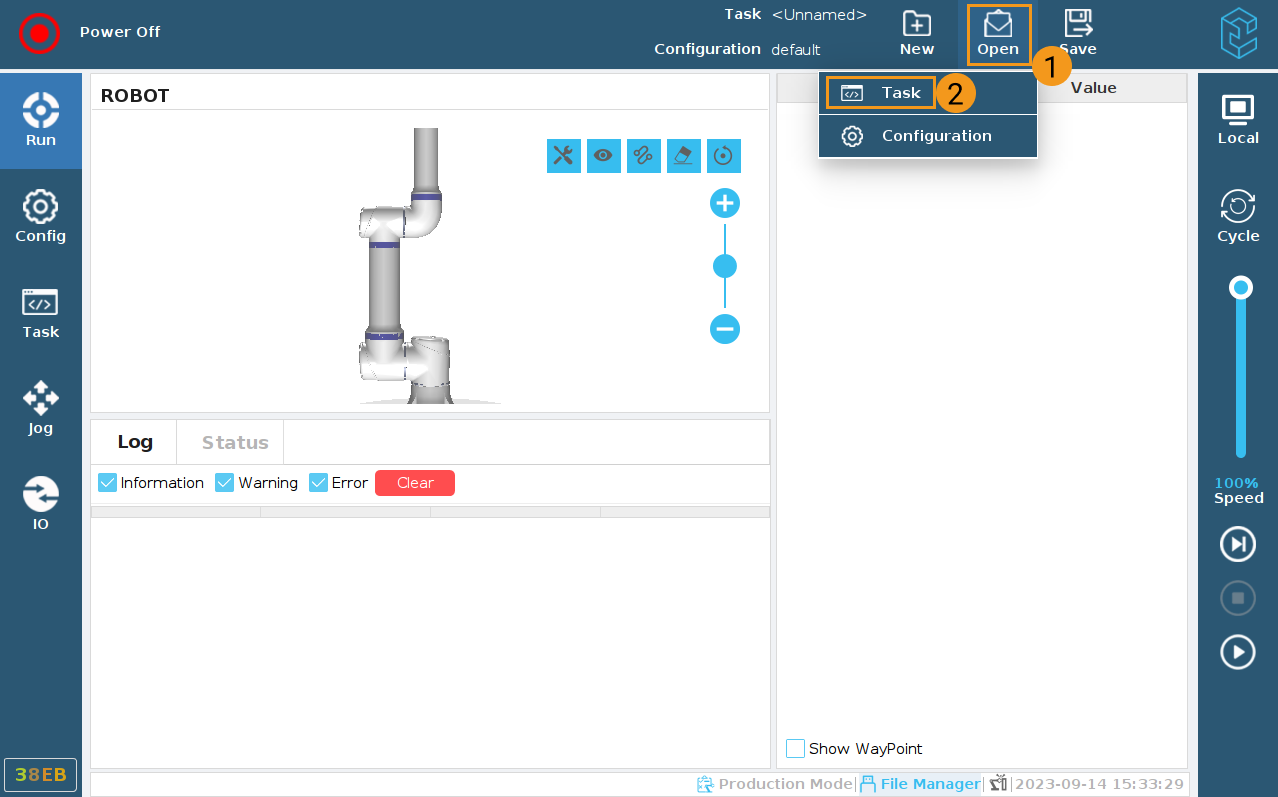Click the red Power Off indicator button
This screenshot has width=1278, height=797.
[39, 33]
